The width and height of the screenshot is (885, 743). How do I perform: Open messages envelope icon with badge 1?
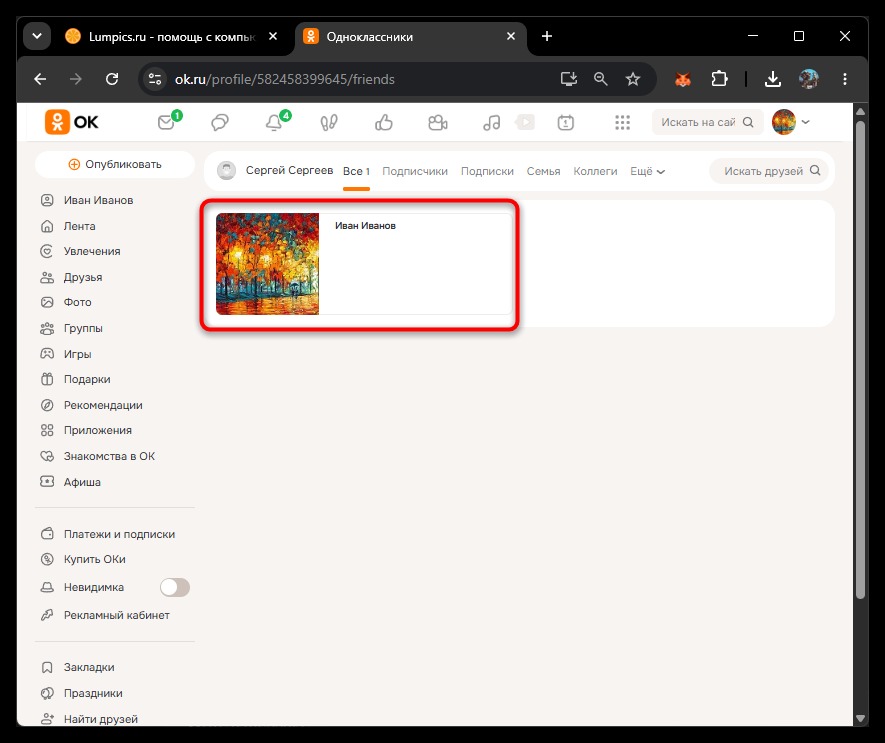[168, 121]
